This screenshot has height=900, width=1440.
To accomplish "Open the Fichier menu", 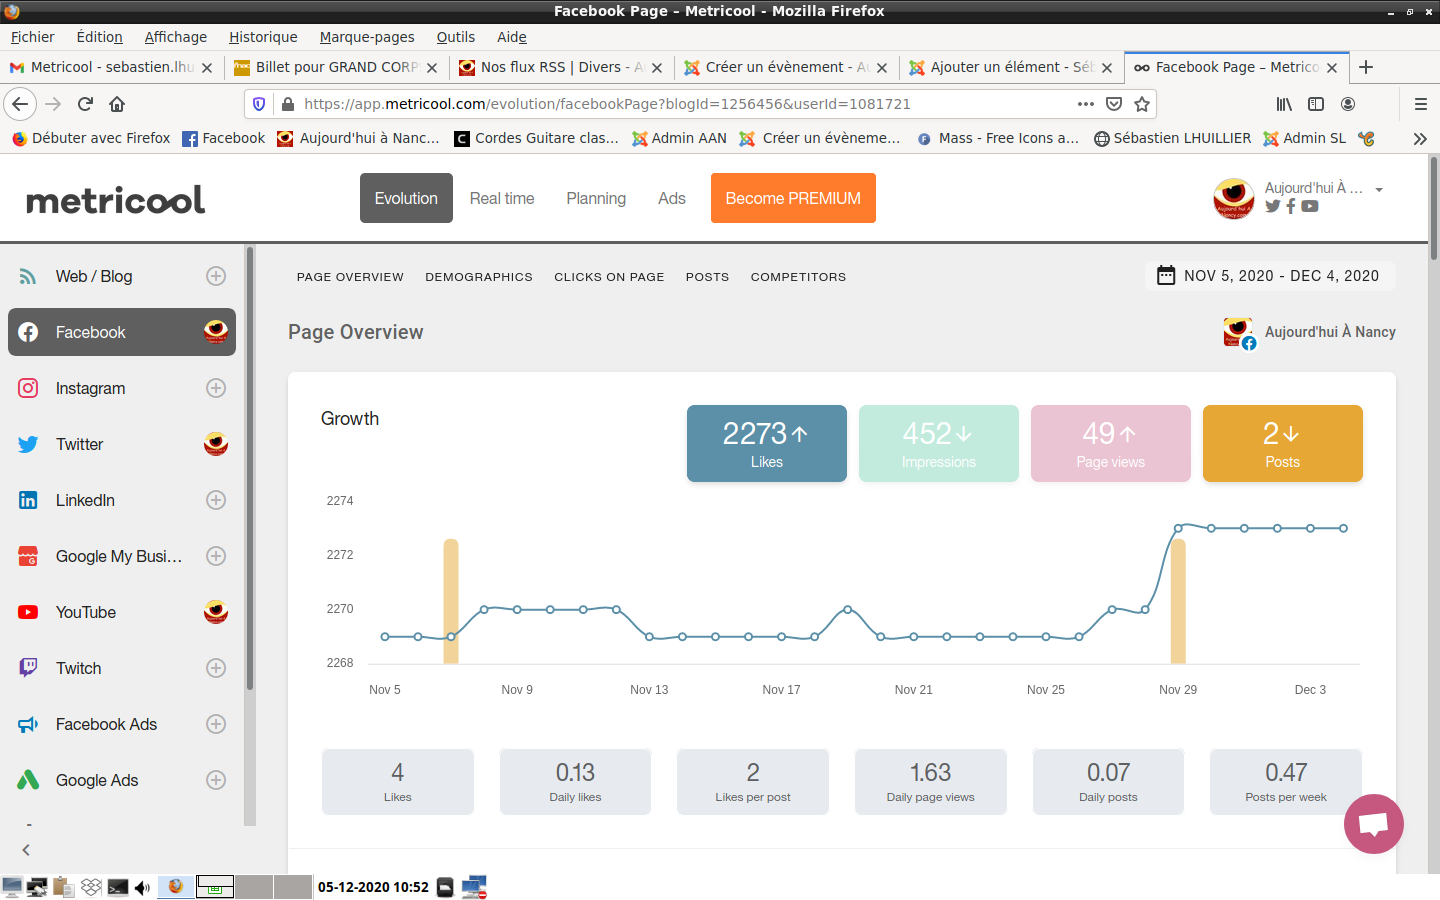I will (32, 37).
